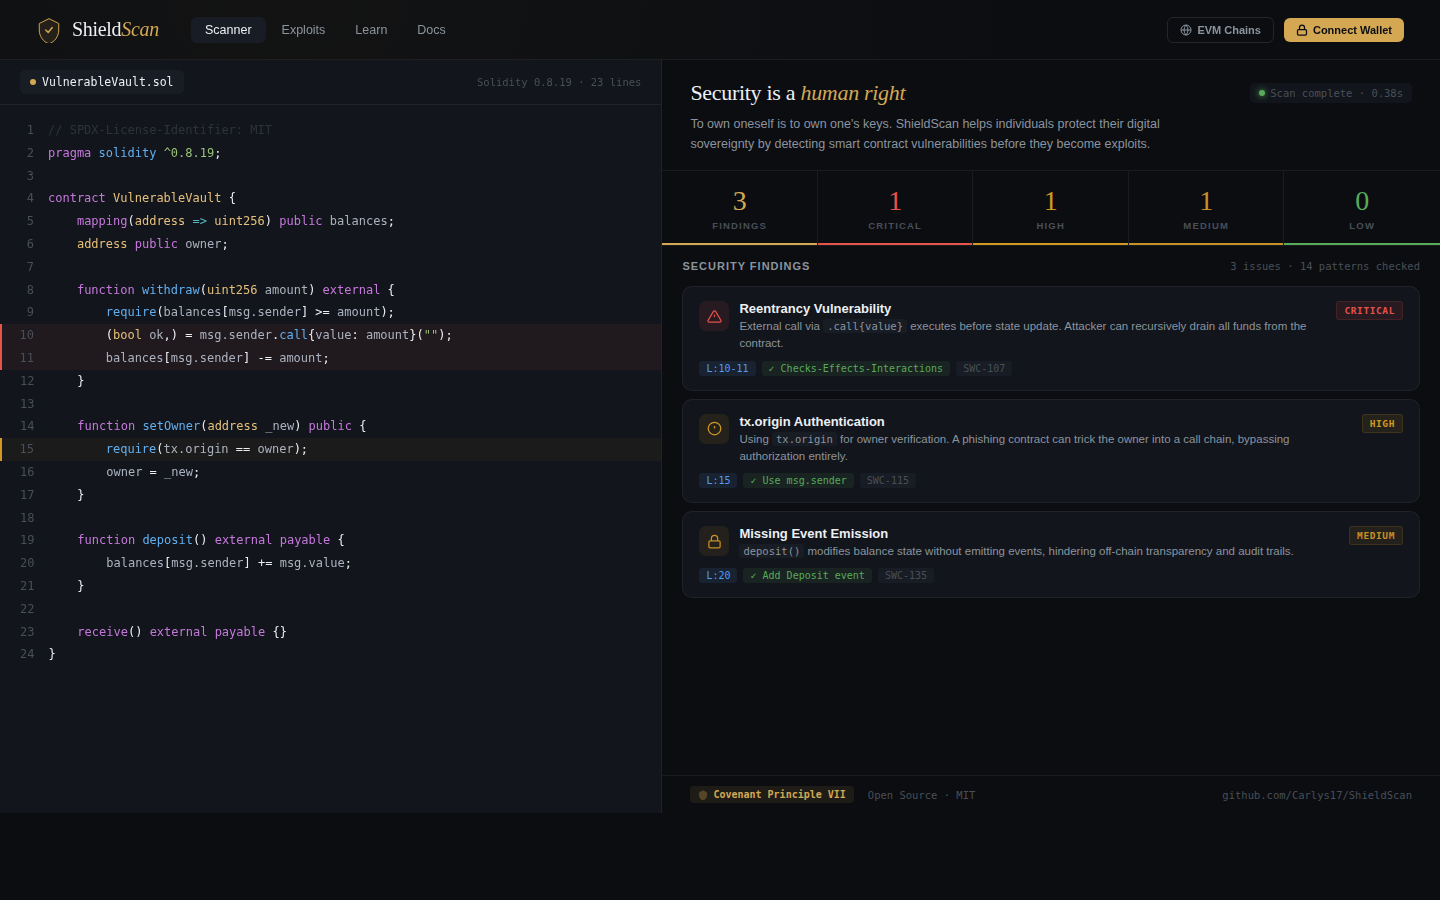Viewport: 1440px width, 900px height.
Task: Click the SWC-135 reference tag
Action: point(906,576)
